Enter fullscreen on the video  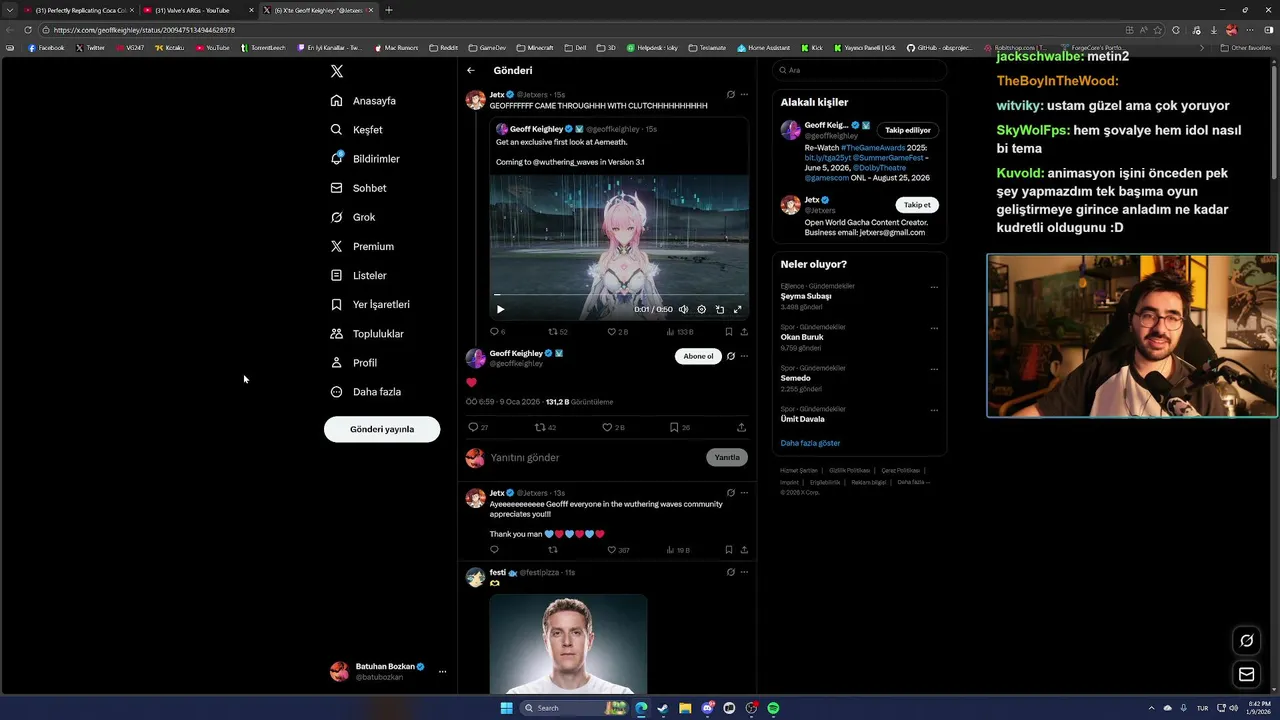point(738,309)
